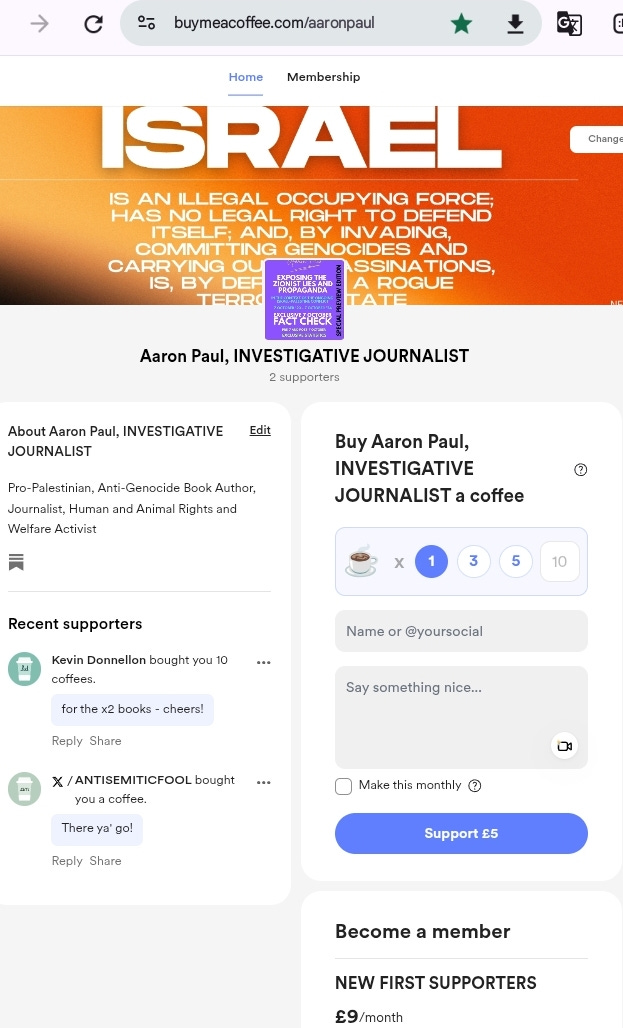Select 3 coffees
The height and width of the screenshot is (1028, 623).
point(473,561)
